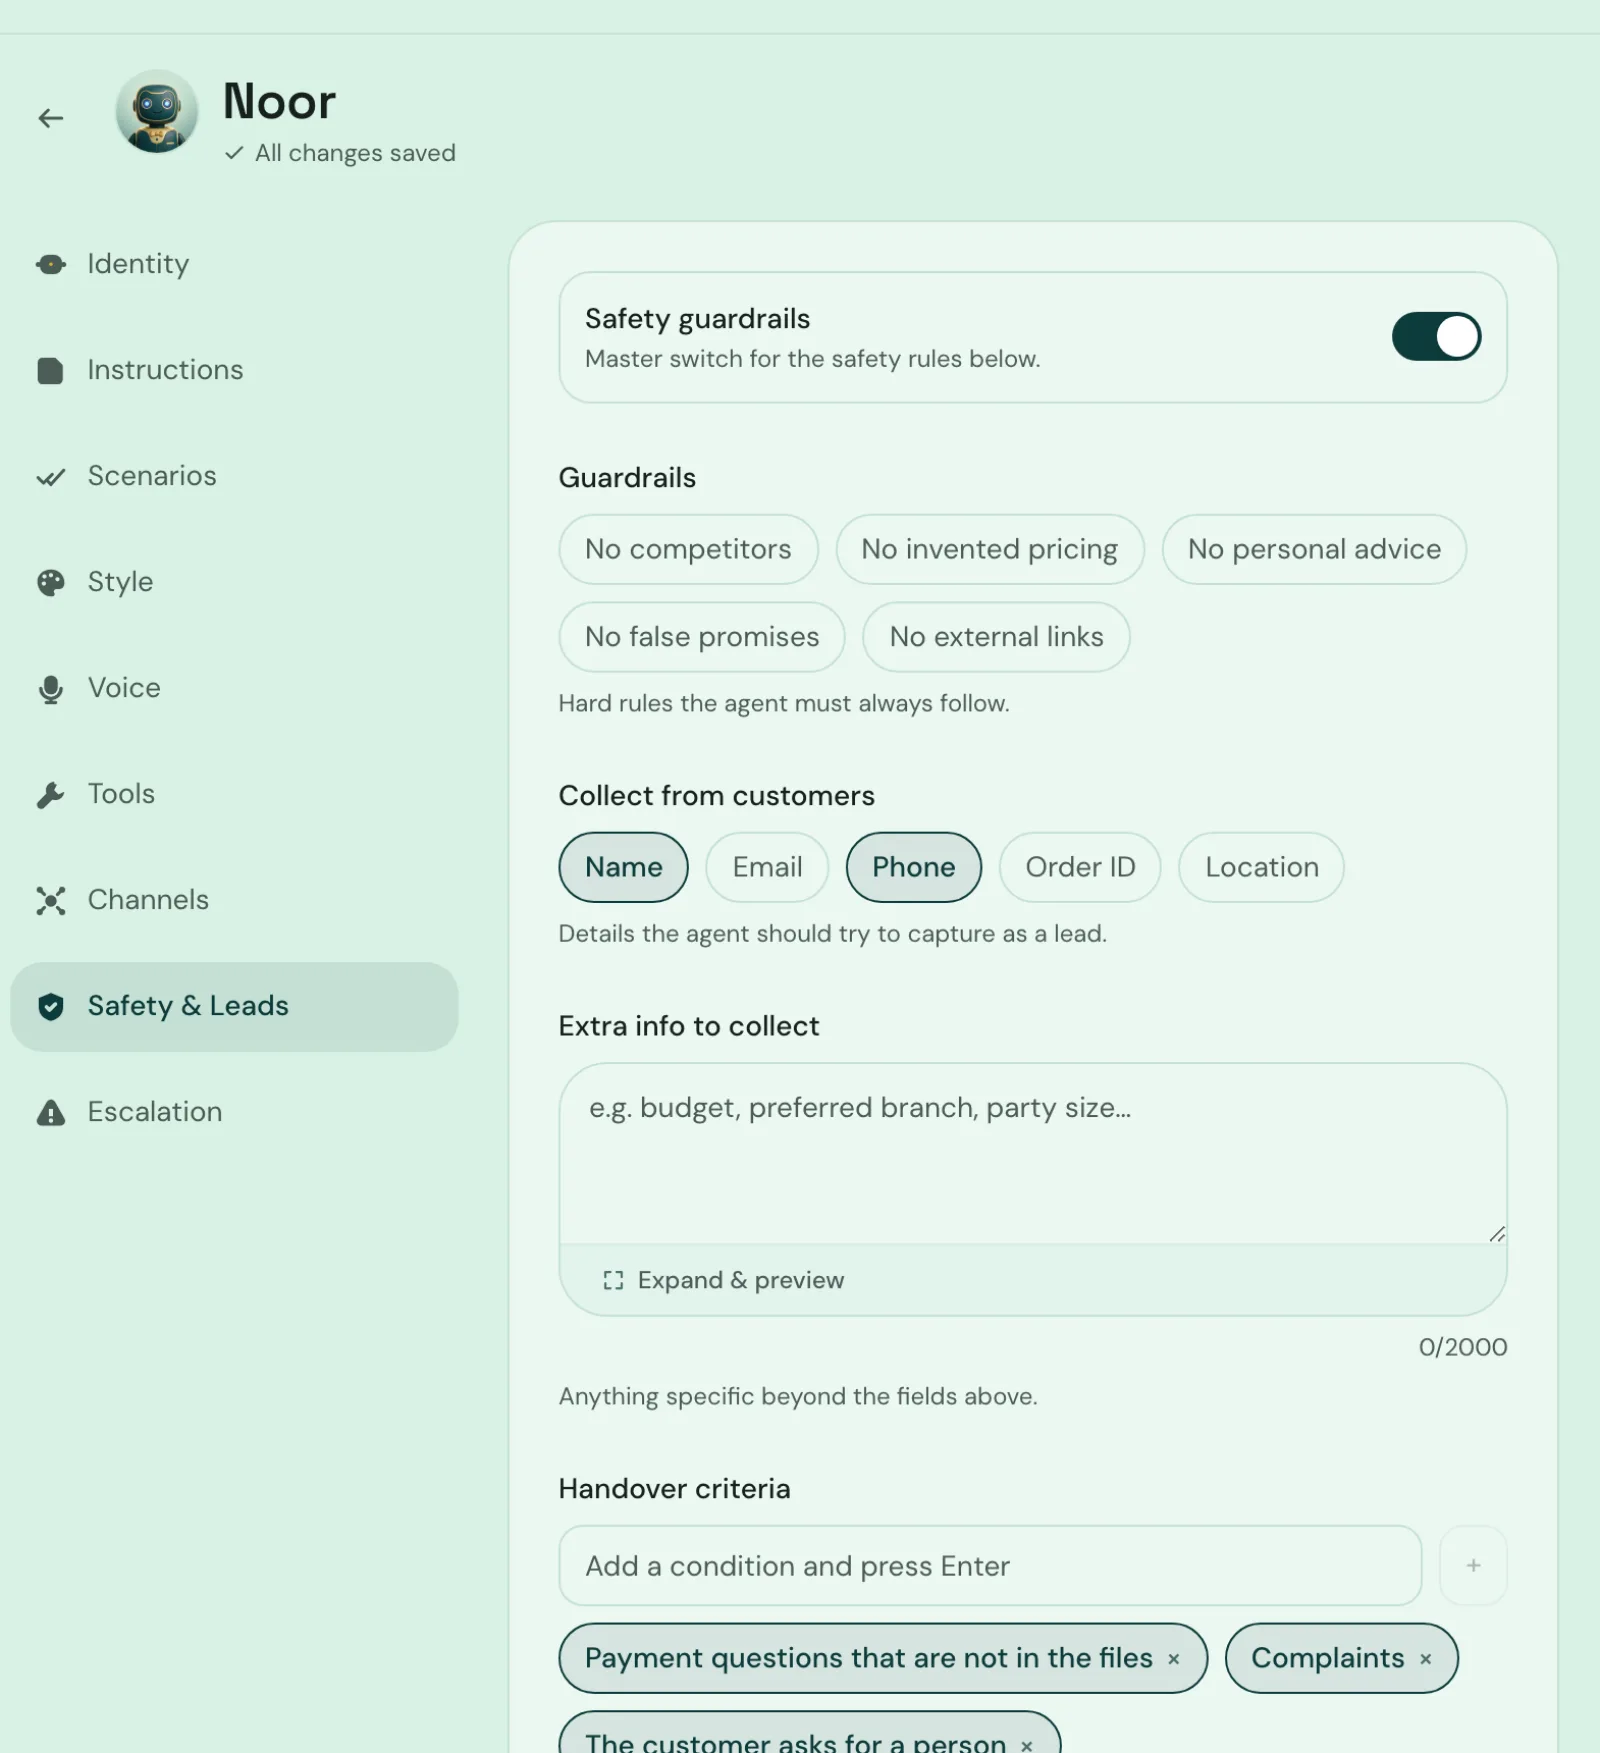Open the Identity section label
1600x1753 pixels.
point(138,264)
